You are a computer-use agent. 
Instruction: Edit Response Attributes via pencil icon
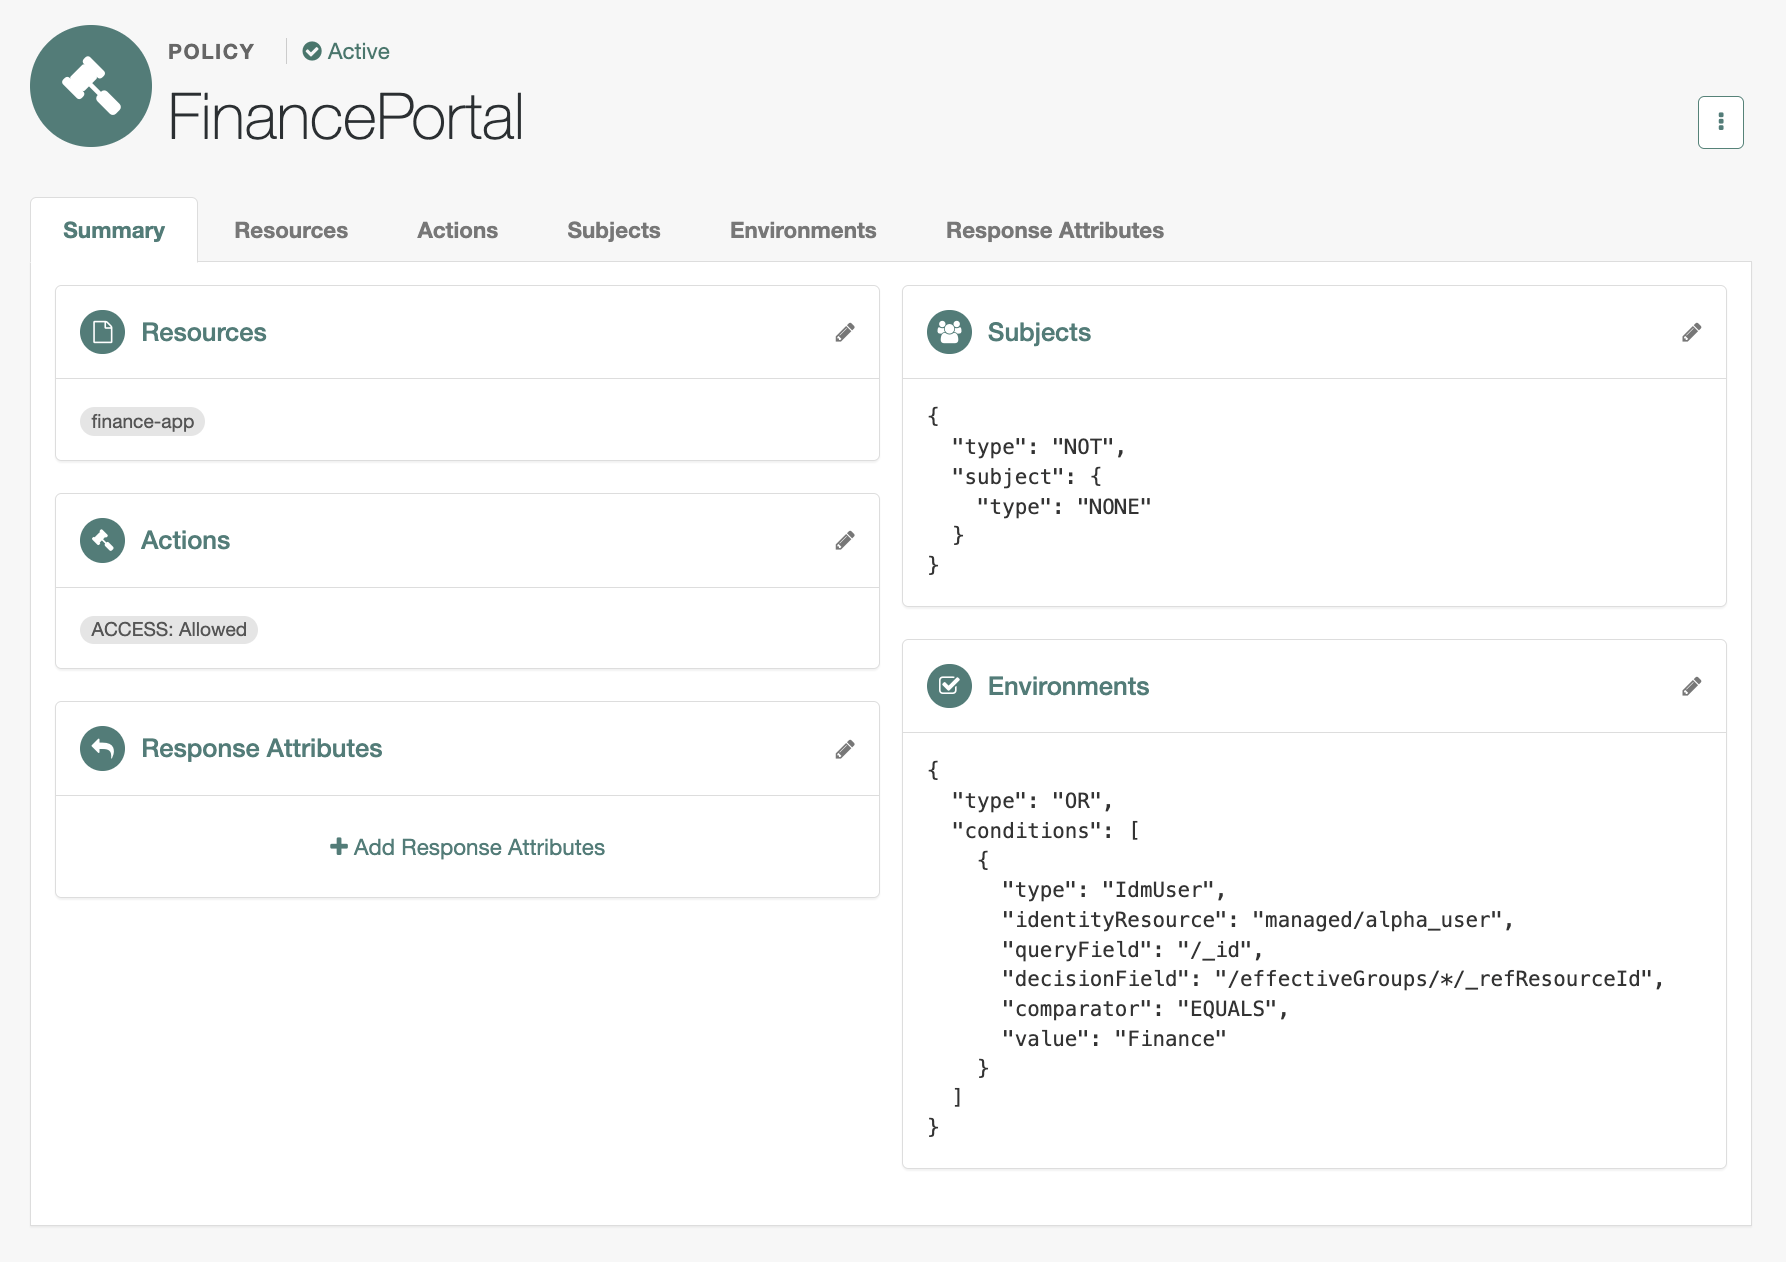coord(845,750)
